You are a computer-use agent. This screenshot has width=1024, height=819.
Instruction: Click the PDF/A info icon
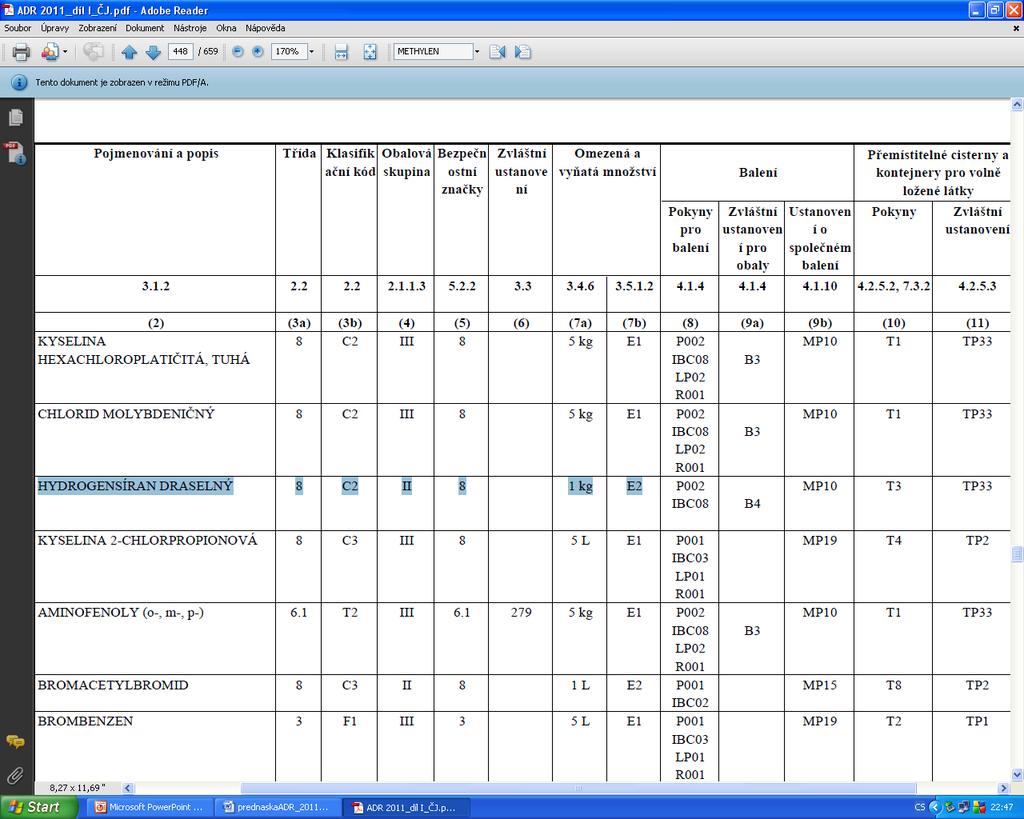[19, 82]
